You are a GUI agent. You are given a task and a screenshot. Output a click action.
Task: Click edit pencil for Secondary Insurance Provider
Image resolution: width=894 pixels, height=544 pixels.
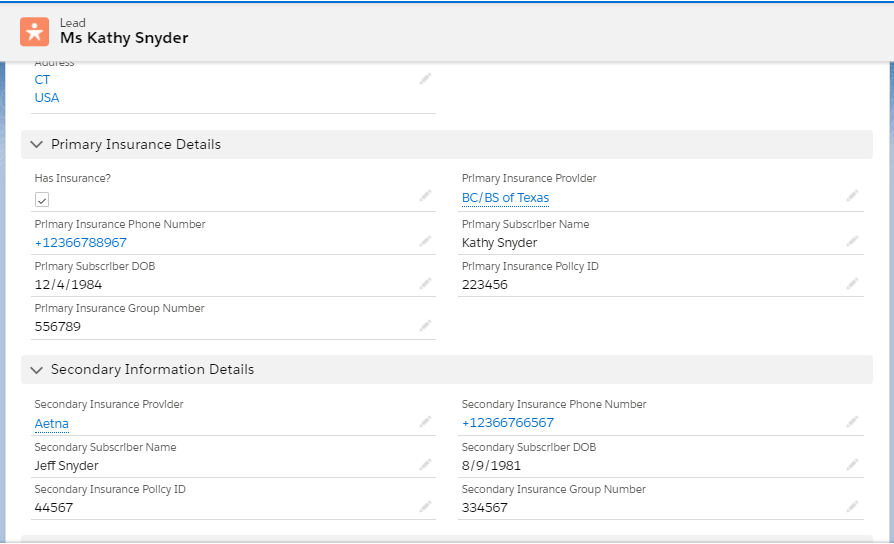coord(425,422)
